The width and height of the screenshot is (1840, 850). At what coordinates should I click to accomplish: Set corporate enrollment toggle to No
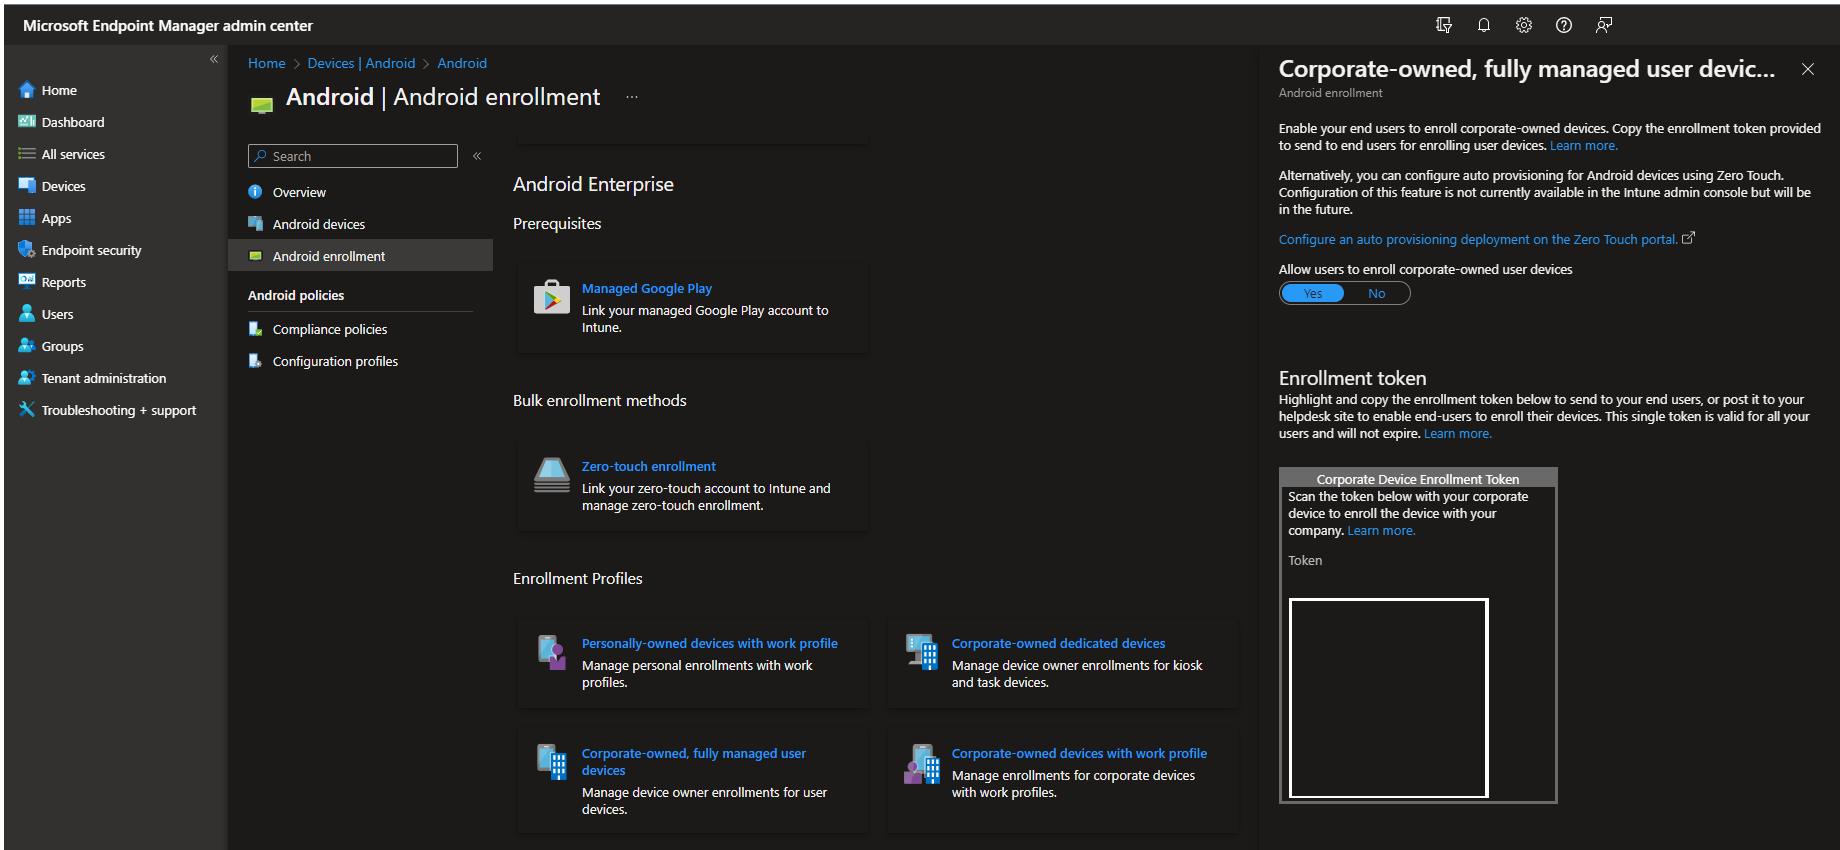(1377, 294)
